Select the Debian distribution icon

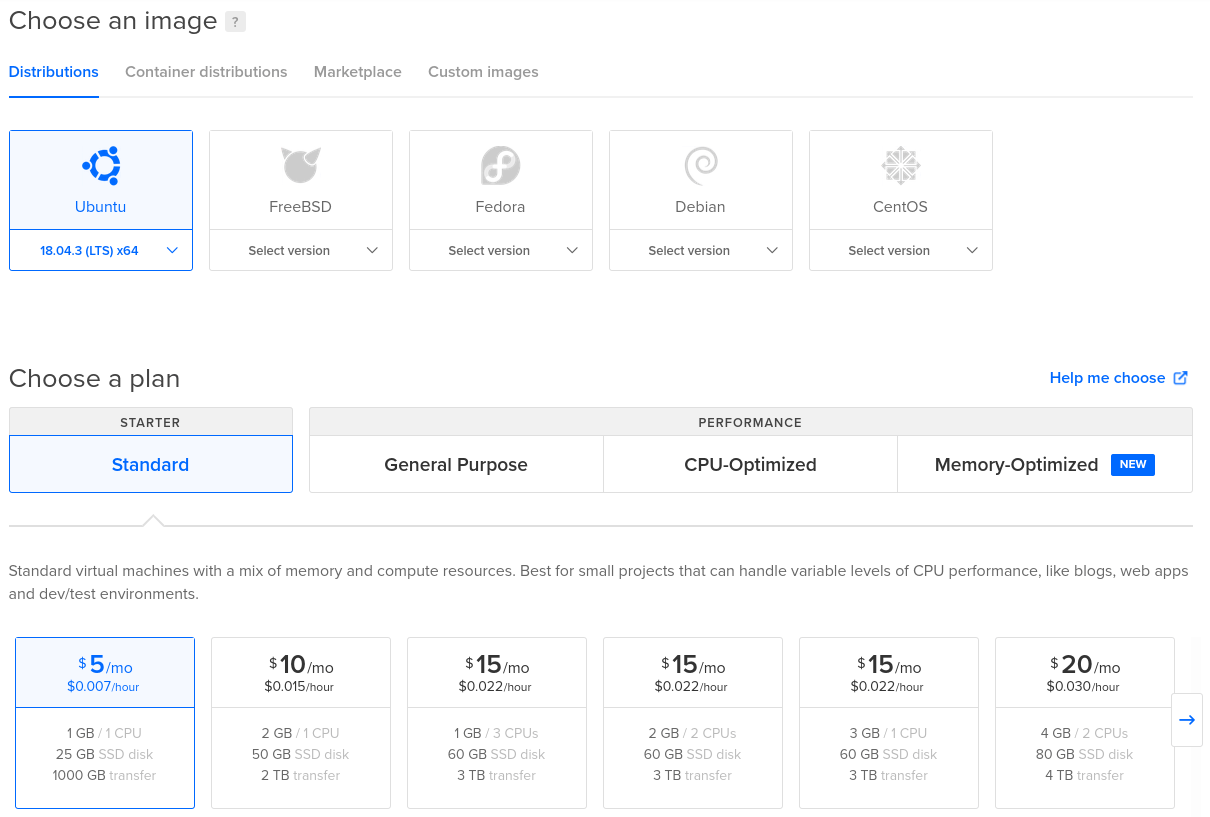click(700, 165)
